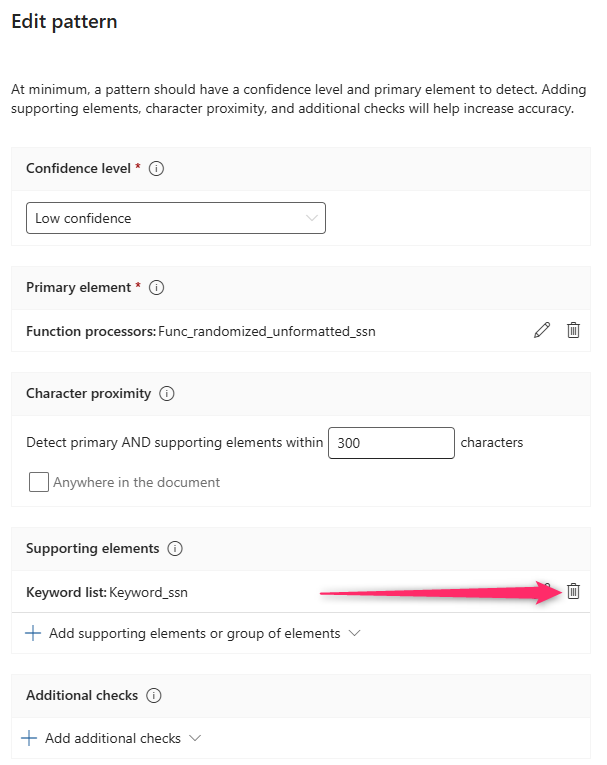
Task: Click the Add additional checks text
Action: [x=113, y=738]
